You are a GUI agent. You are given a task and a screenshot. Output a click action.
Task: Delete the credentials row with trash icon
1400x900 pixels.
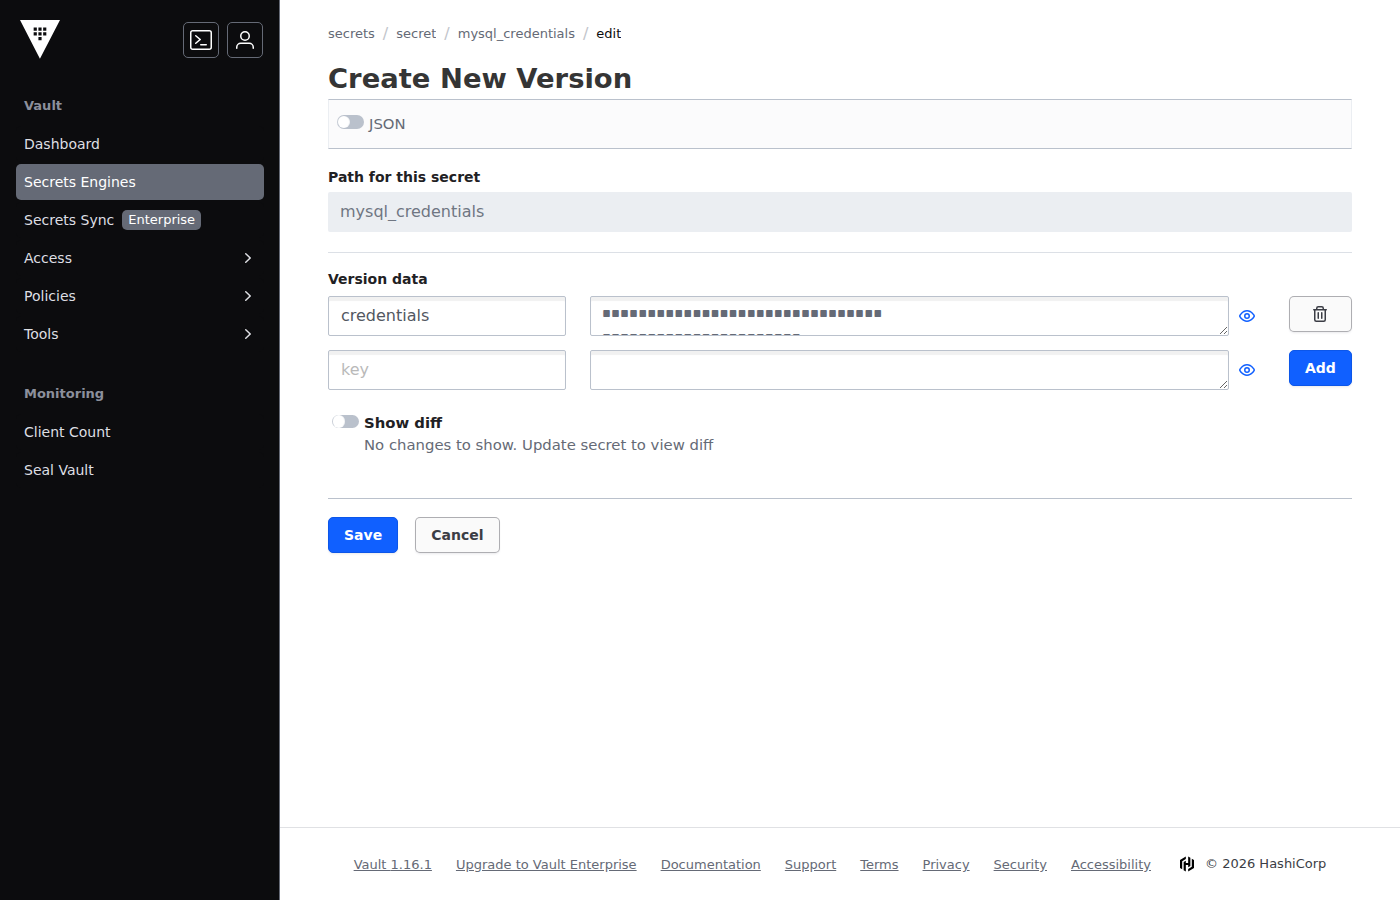(x=1320, y=314)
